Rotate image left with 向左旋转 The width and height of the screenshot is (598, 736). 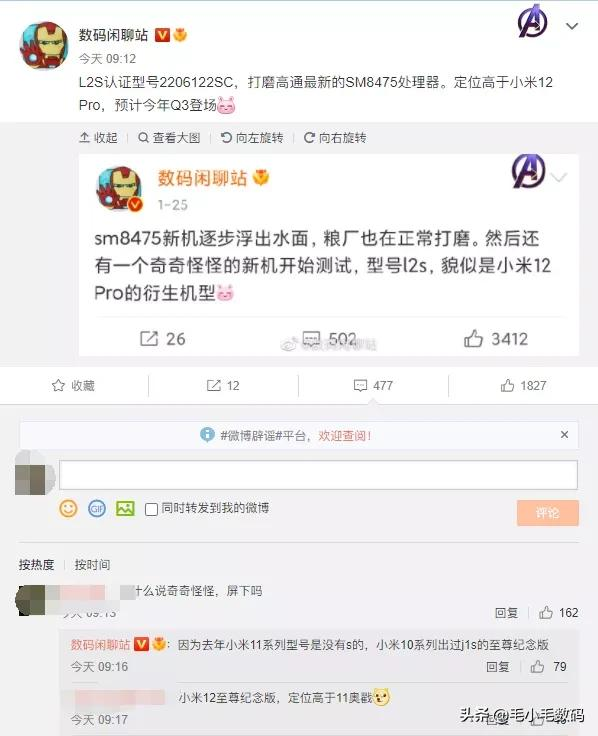[x=252, y=138]
